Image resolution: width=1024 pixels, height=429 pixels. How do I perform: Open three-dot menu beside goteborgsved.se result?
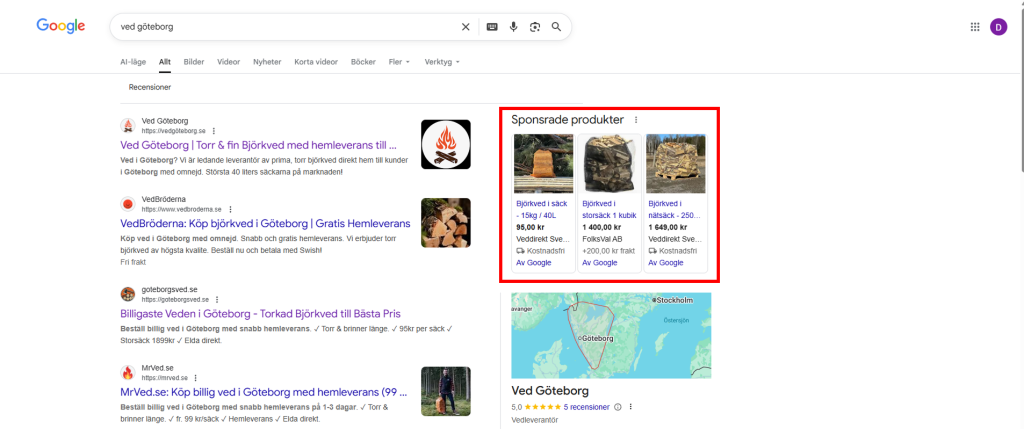[216, 299]
